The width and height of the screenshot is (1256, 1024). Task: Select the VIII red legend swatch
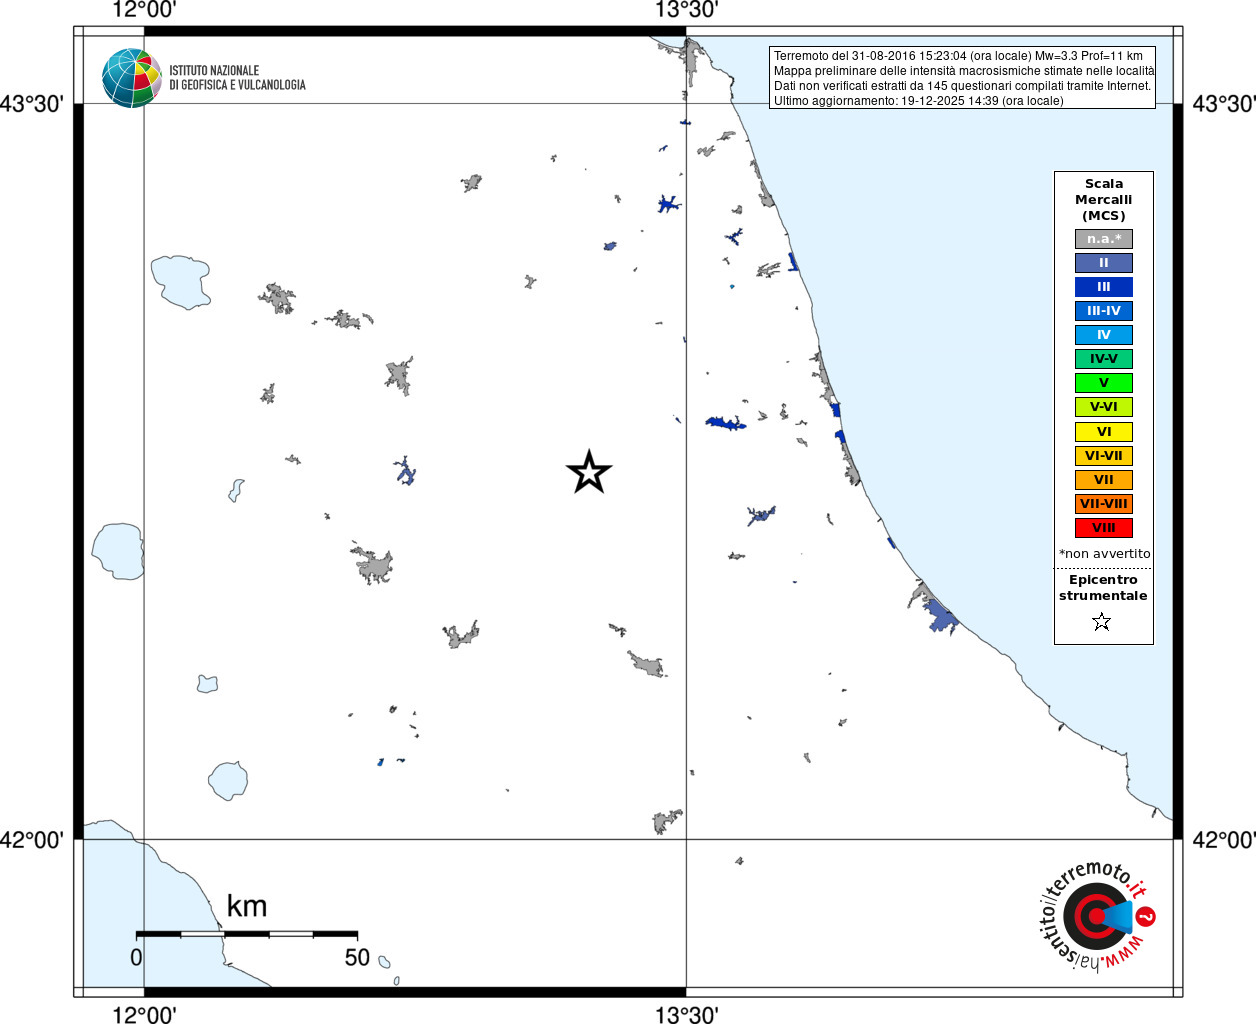(x=1104, y=528)
